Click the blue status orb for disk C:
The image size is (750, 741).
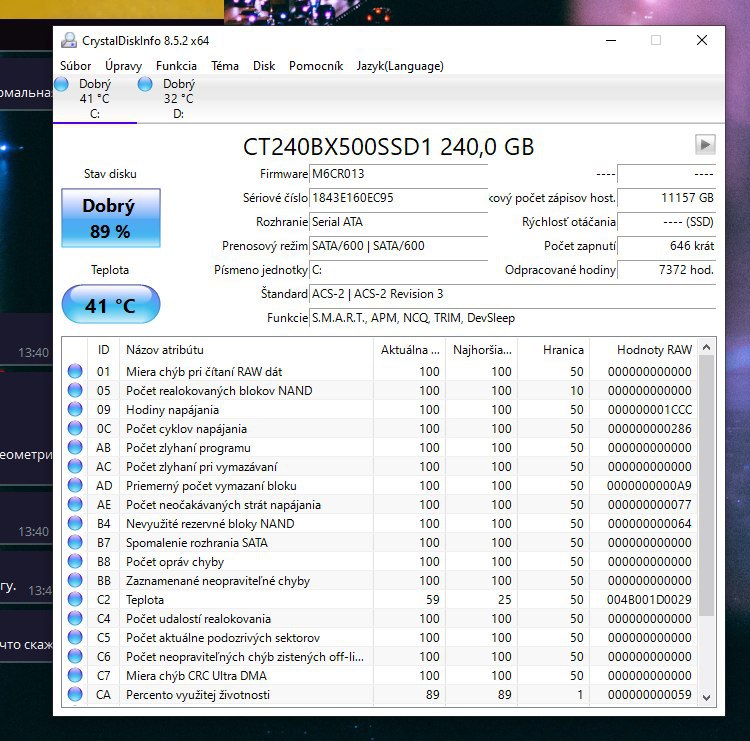[61, 84]
